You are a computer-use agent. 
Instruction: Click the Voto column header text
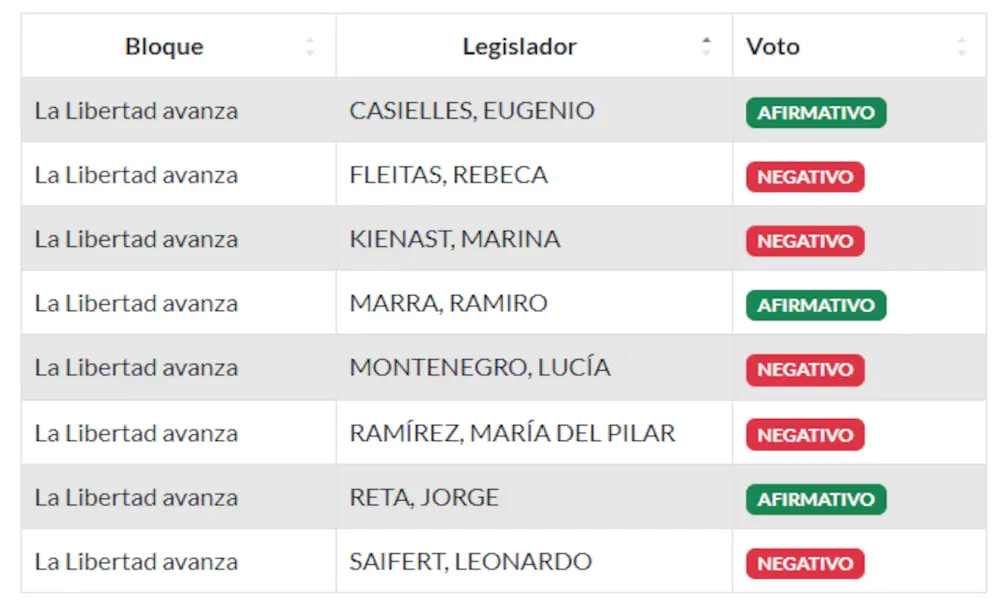(x=773, y=46)
